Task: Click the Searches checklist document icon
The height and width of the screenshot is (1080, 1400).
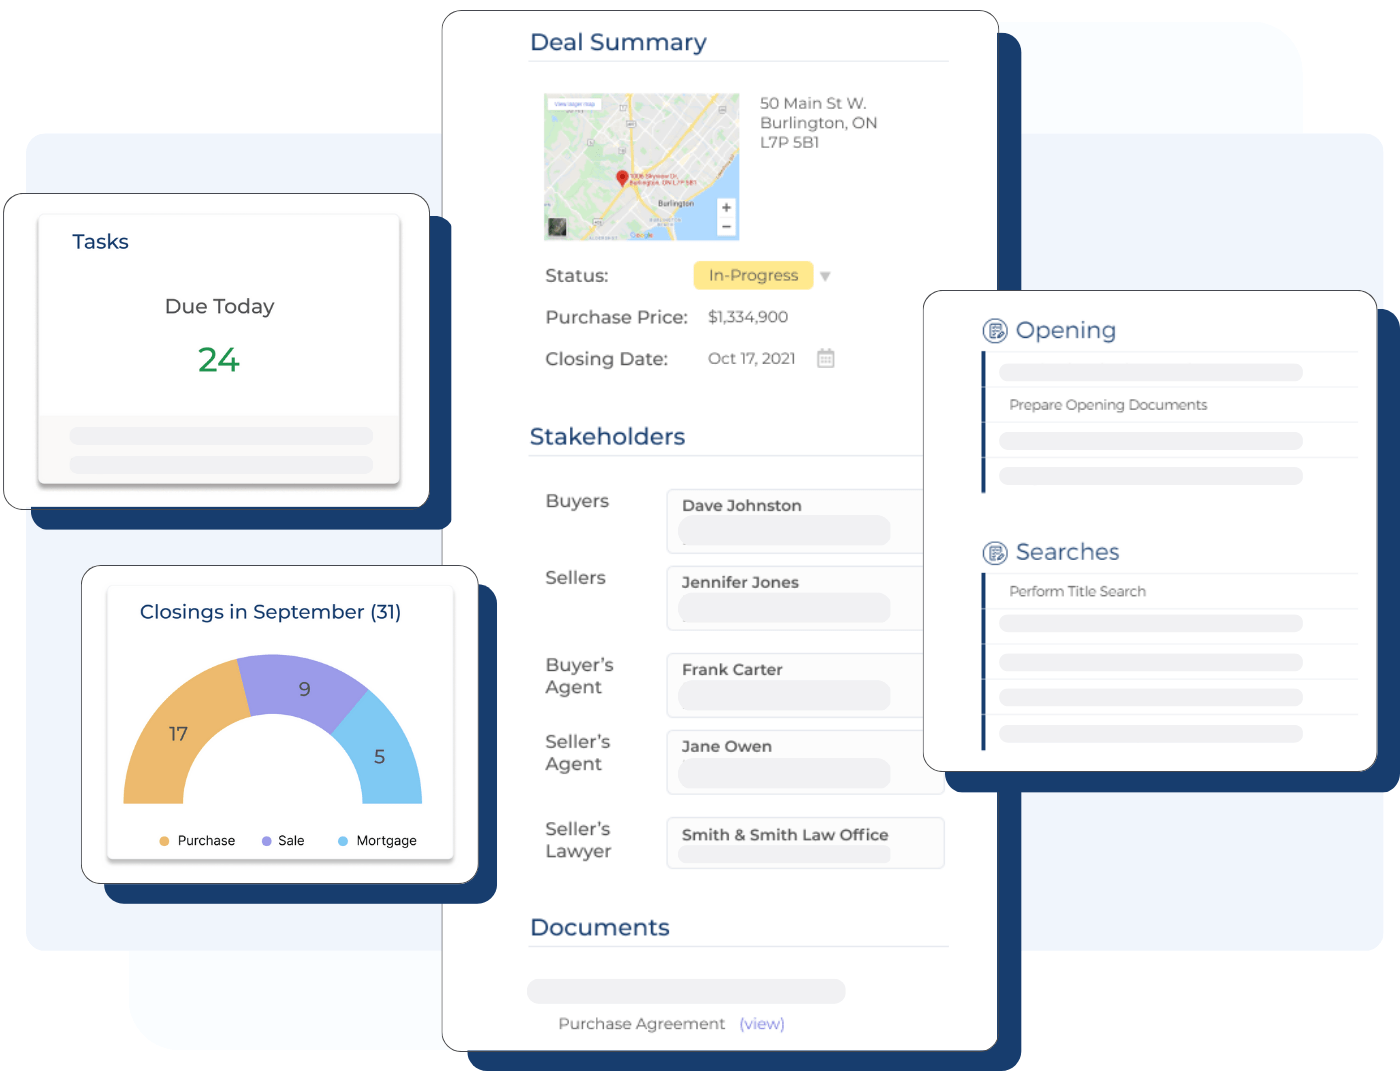Action: (995, 551)
